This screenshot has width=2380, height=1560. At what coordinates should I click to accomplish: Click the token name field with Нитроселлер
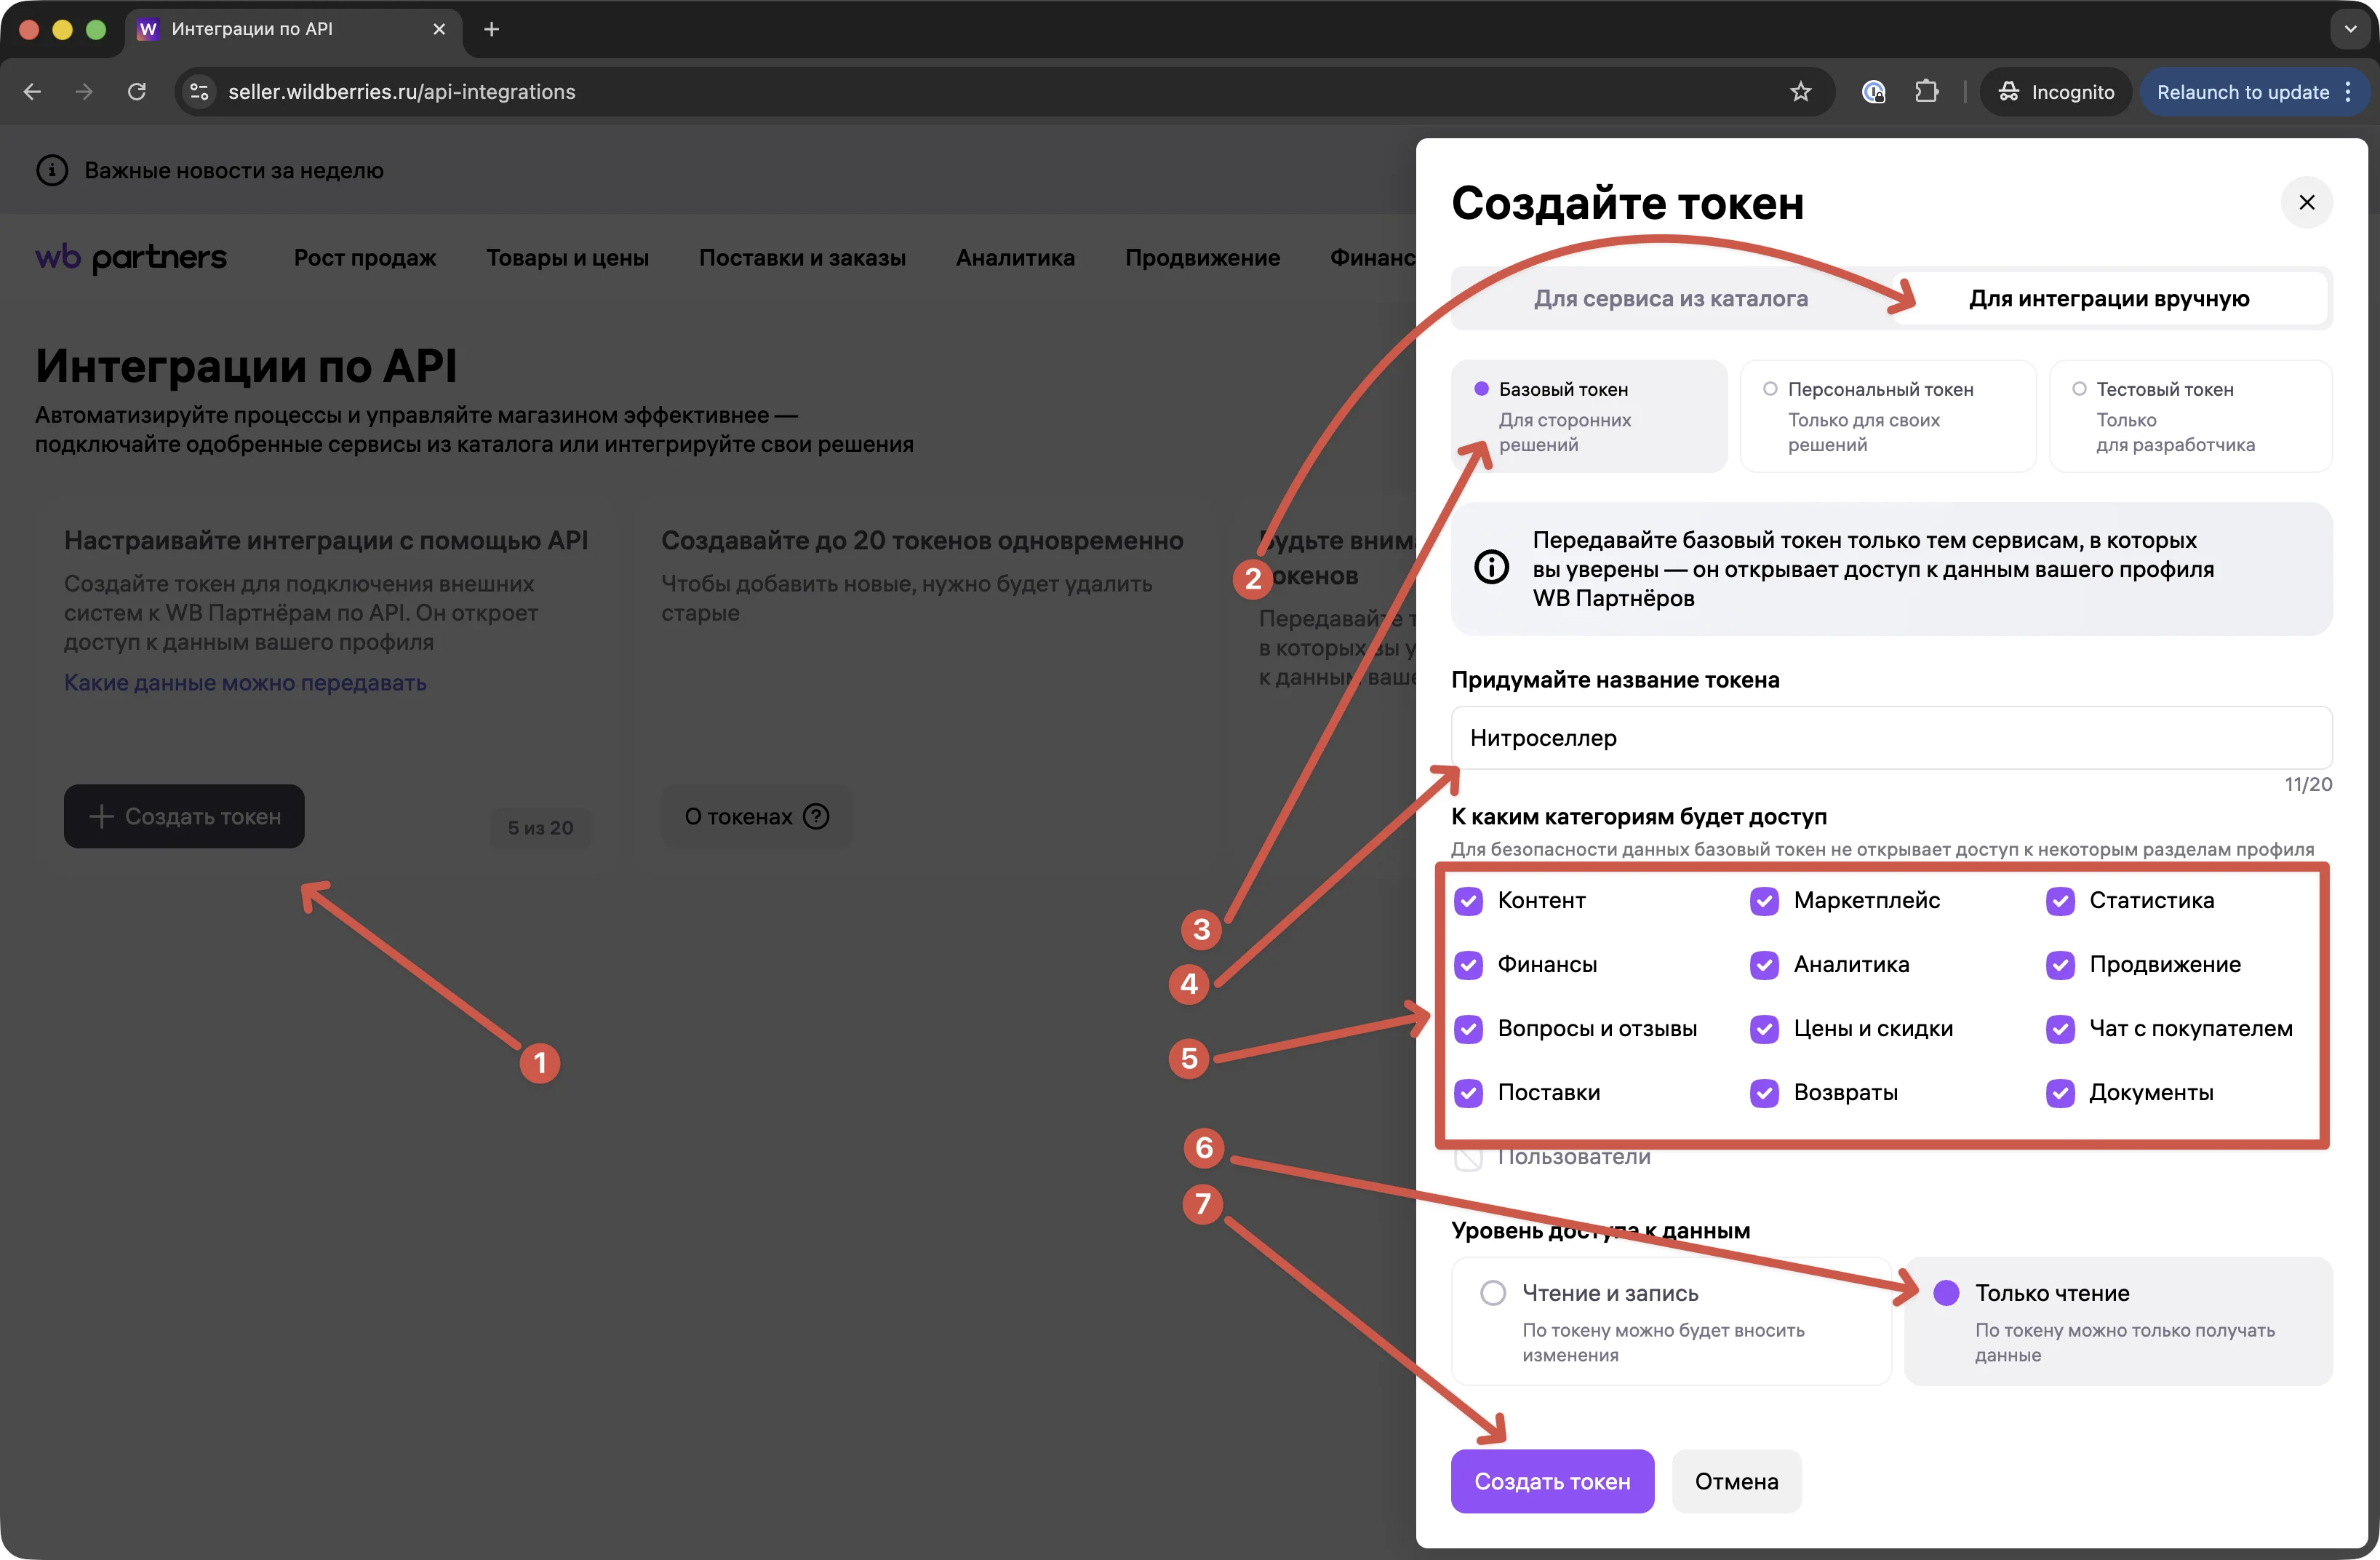pos(1890,738)
